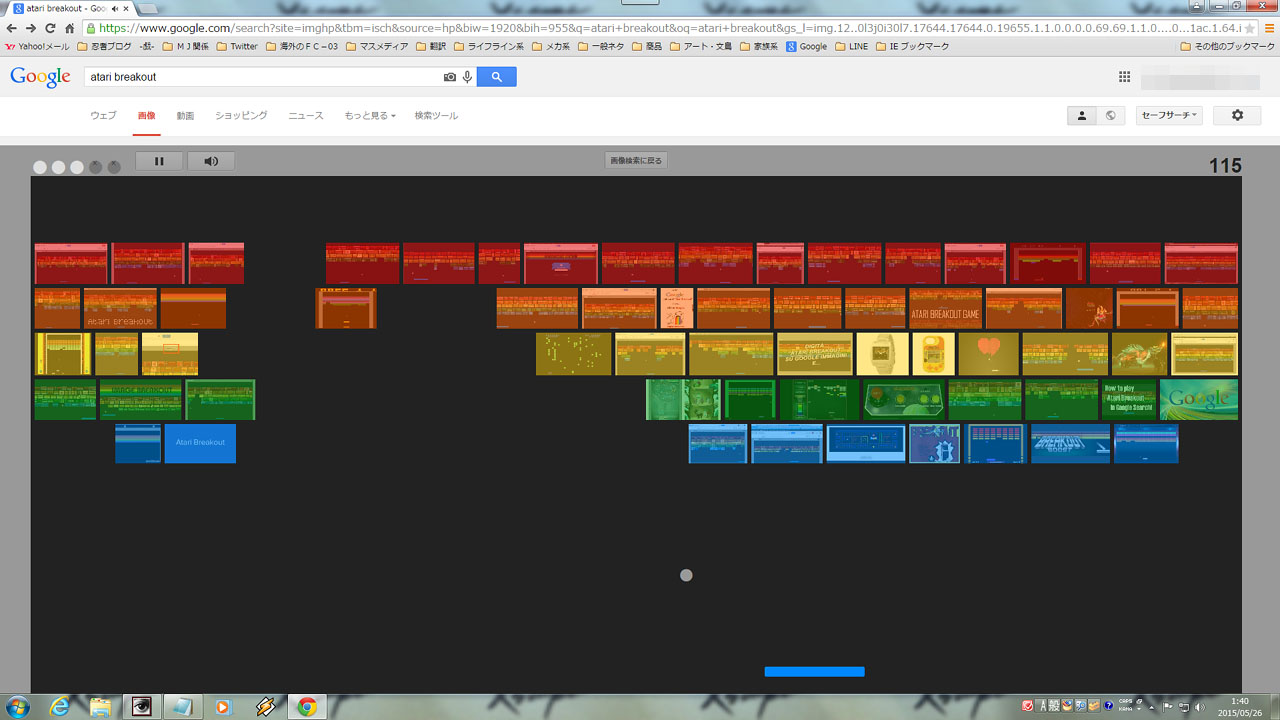1280x720 pixels.
Task: Click the blue Atari Breakout brick
Action: pos(200,443)
